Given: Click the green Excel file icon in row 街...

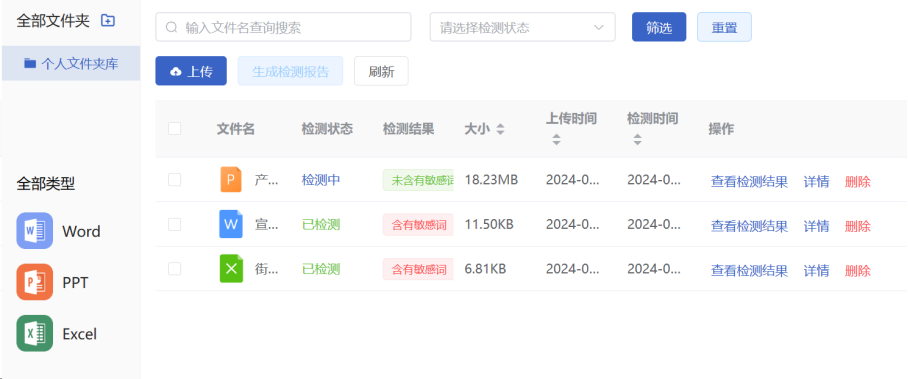Looking at the screenshot, I should (231, 269).
